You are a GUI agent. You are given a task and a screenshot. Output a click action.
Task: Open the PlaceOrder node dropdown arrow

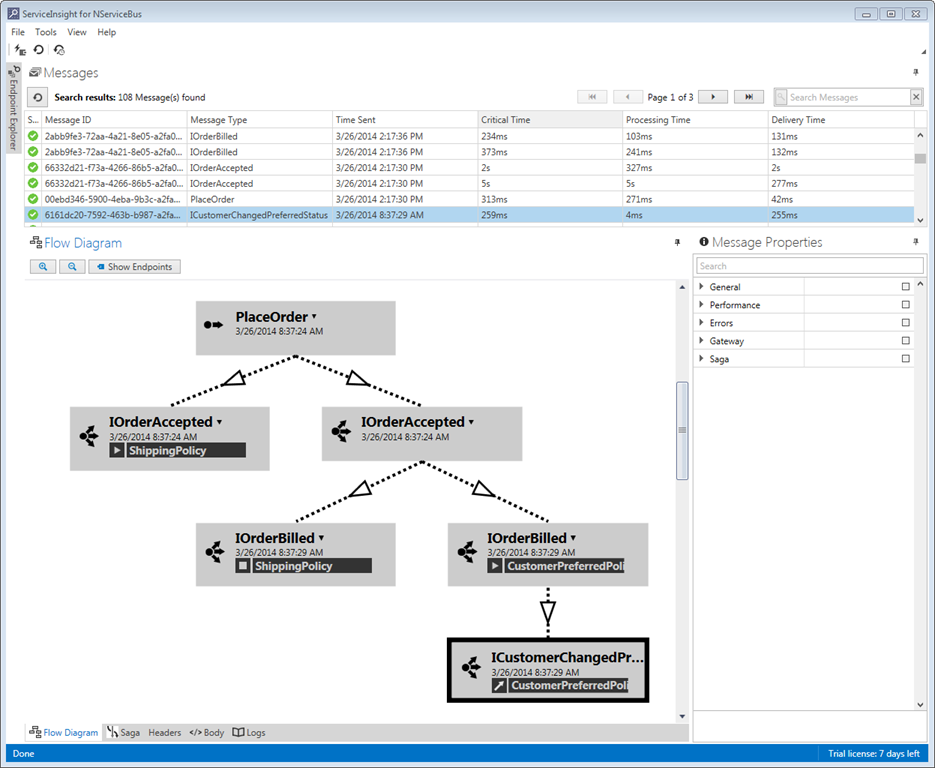[314, 317]
